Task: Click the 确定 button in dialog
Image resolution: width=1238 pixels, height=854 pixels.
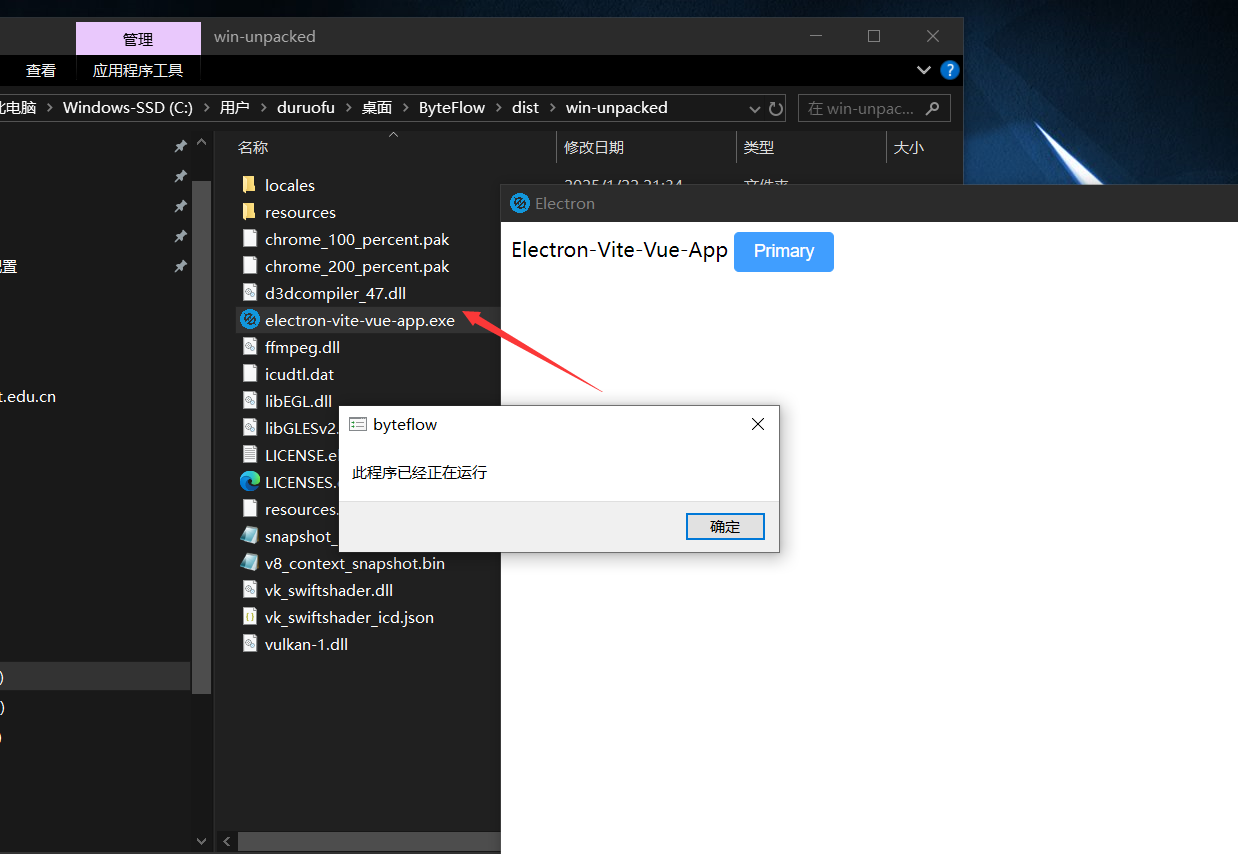Action: pyautogui.click(x=725, y=526)
